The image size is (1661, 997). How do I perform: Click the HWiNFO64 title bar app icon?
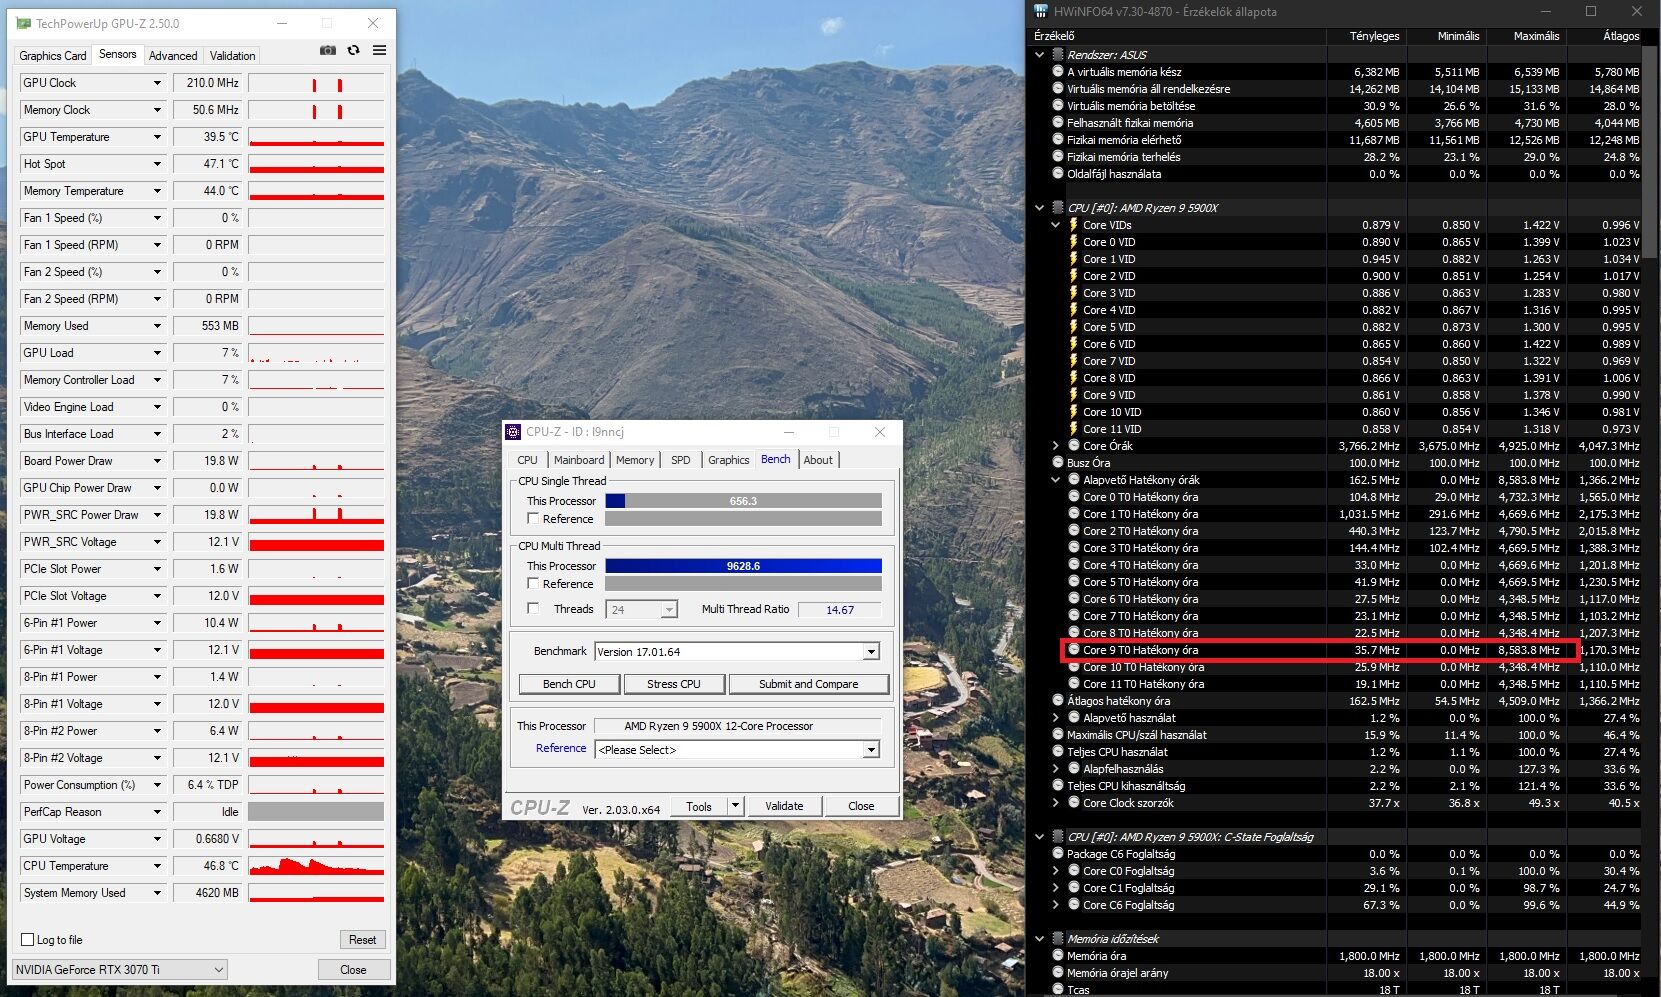(1041, 12)
